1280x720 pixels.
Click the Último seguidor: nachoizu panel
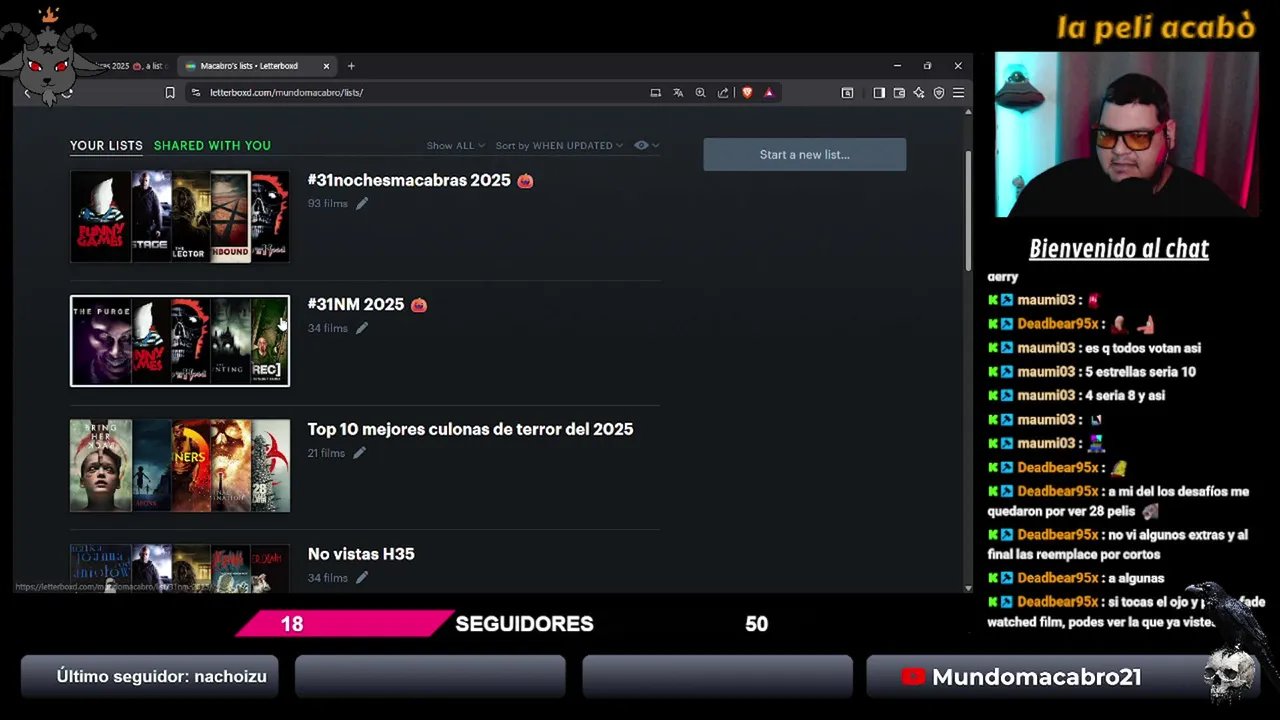[x=149, y=677]
